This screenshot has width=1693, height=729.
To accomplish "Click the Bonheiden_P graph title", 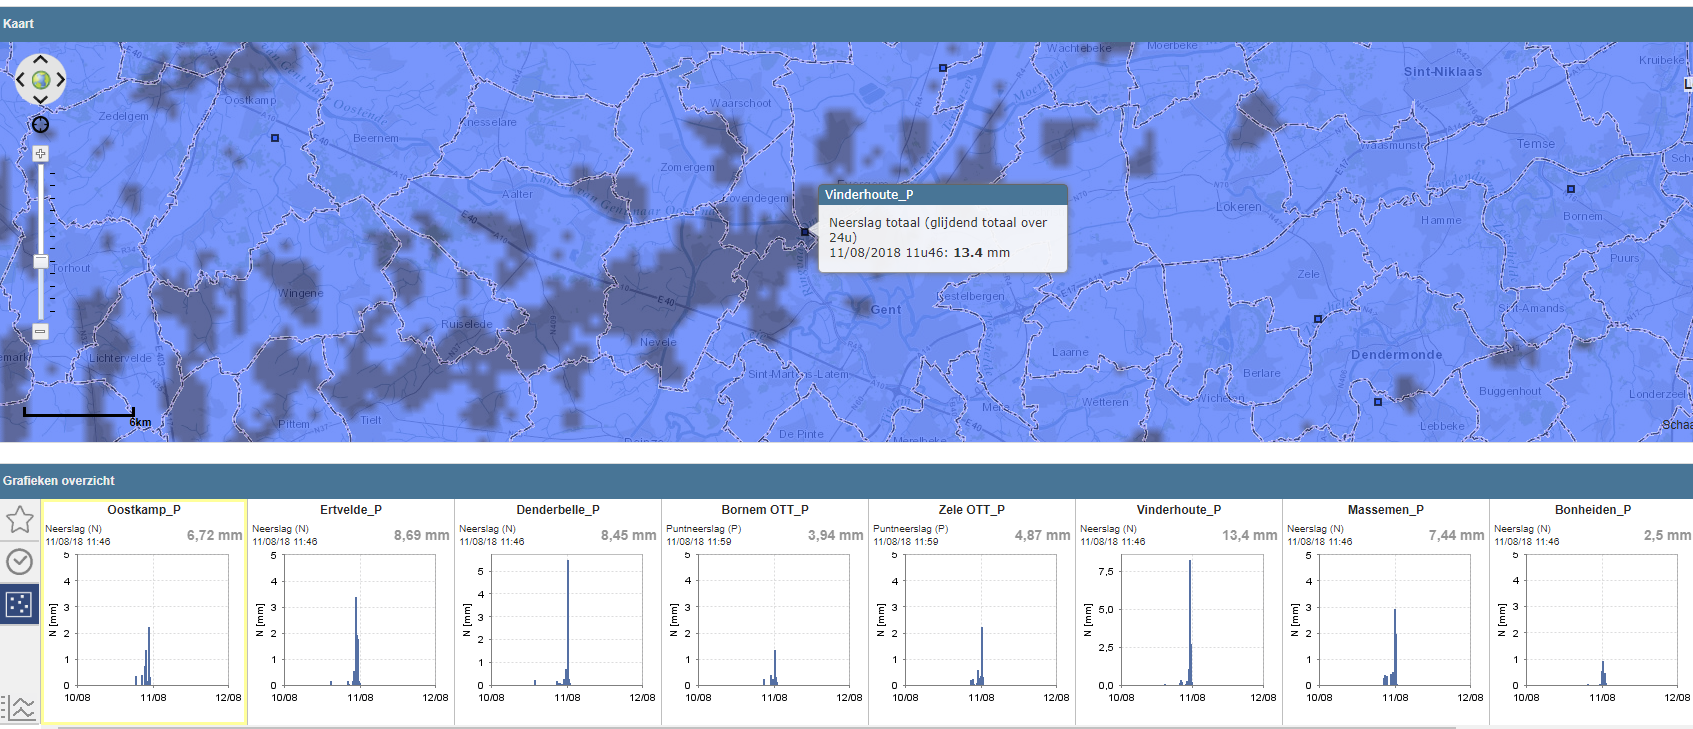I will [x=1593, y=510].
